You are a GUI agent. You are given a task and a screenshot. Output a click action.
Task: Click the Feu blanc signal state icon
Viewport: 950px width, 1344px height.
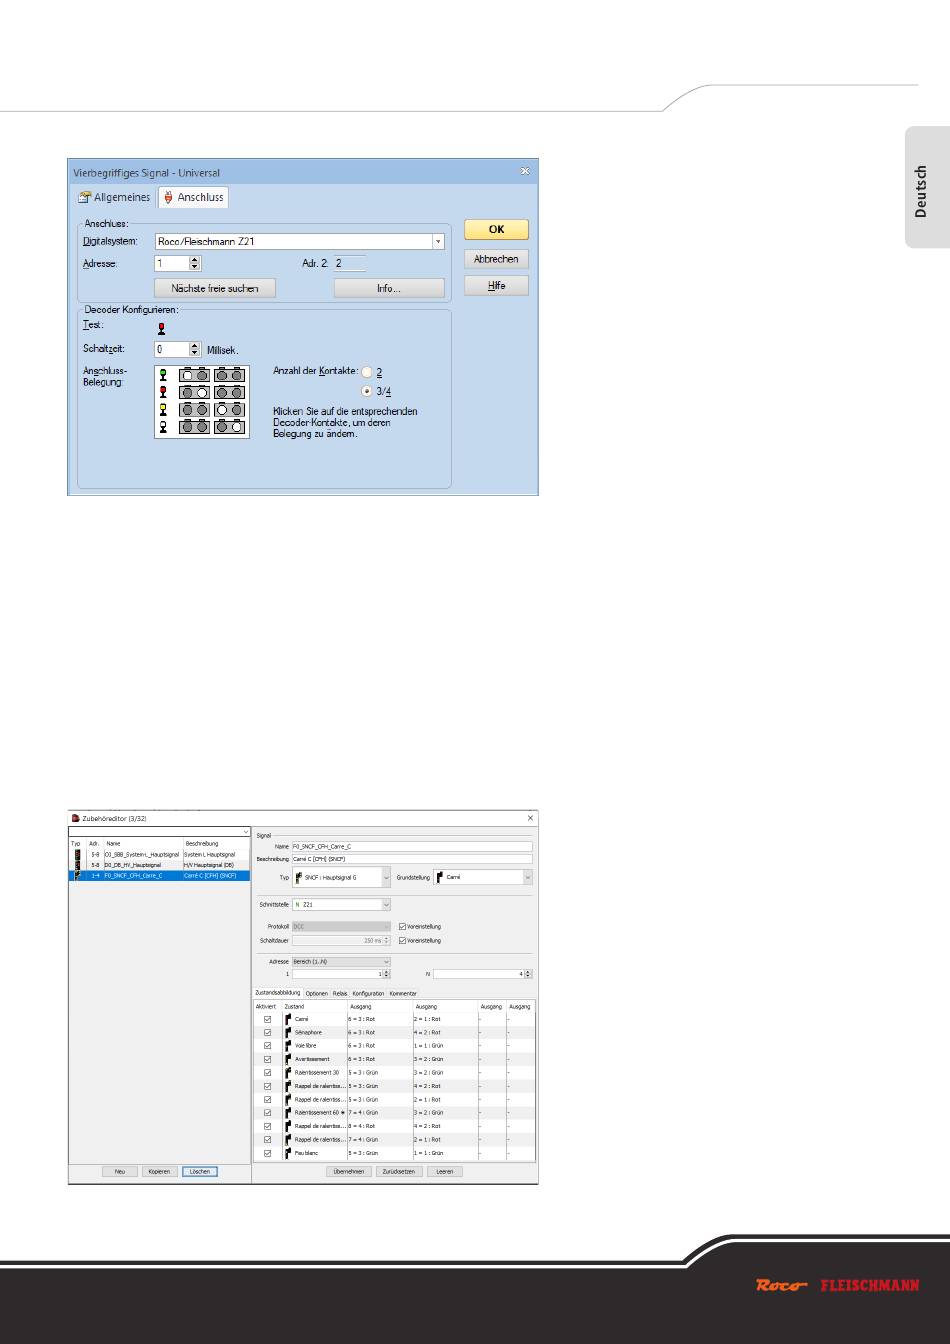(x=288, y=1153)
